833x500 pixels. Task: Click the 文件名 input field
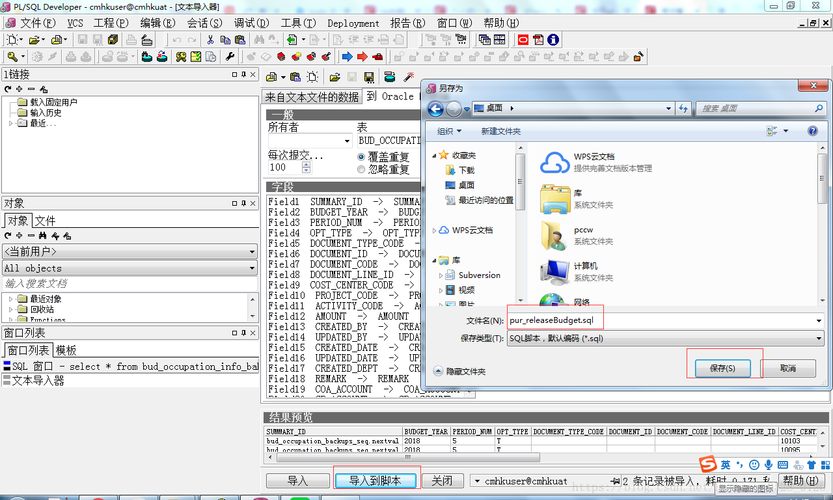tap(660, 320)
